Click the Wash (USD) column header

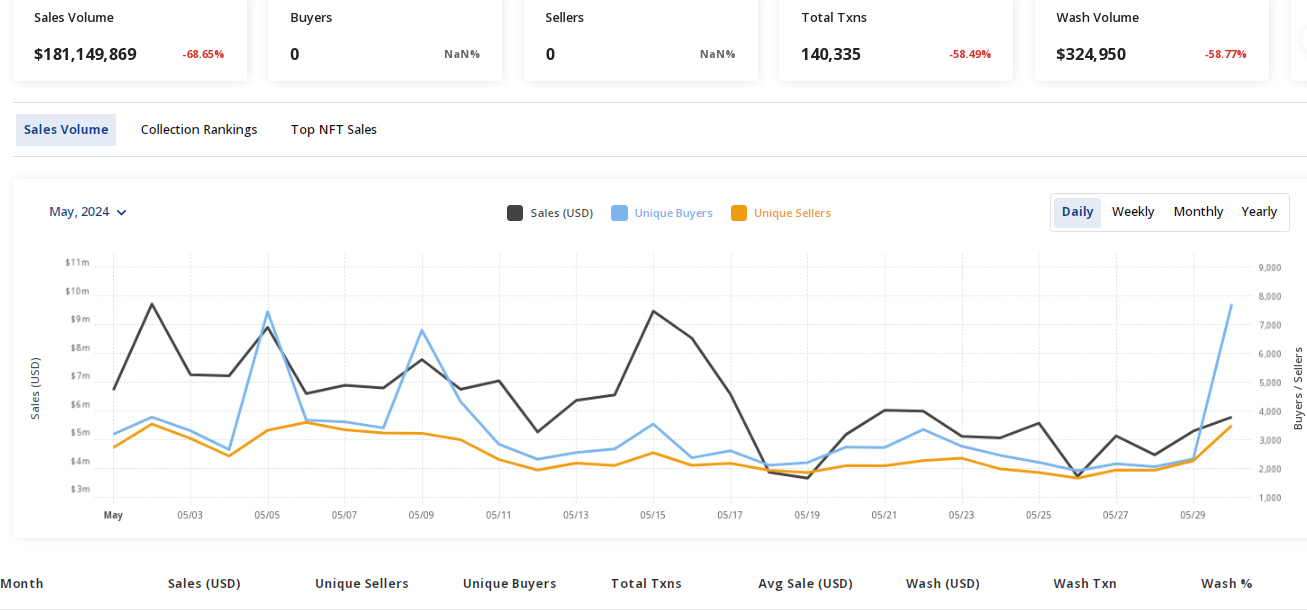click(x=943, y=584)
